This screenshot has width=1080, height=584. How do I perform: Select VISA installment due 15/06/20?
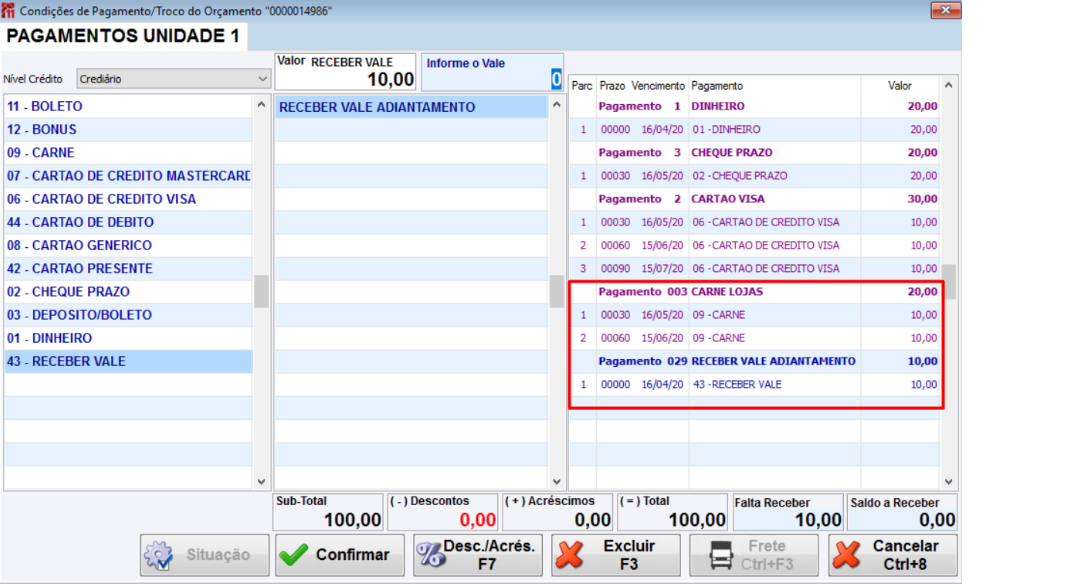coord(754,245)
